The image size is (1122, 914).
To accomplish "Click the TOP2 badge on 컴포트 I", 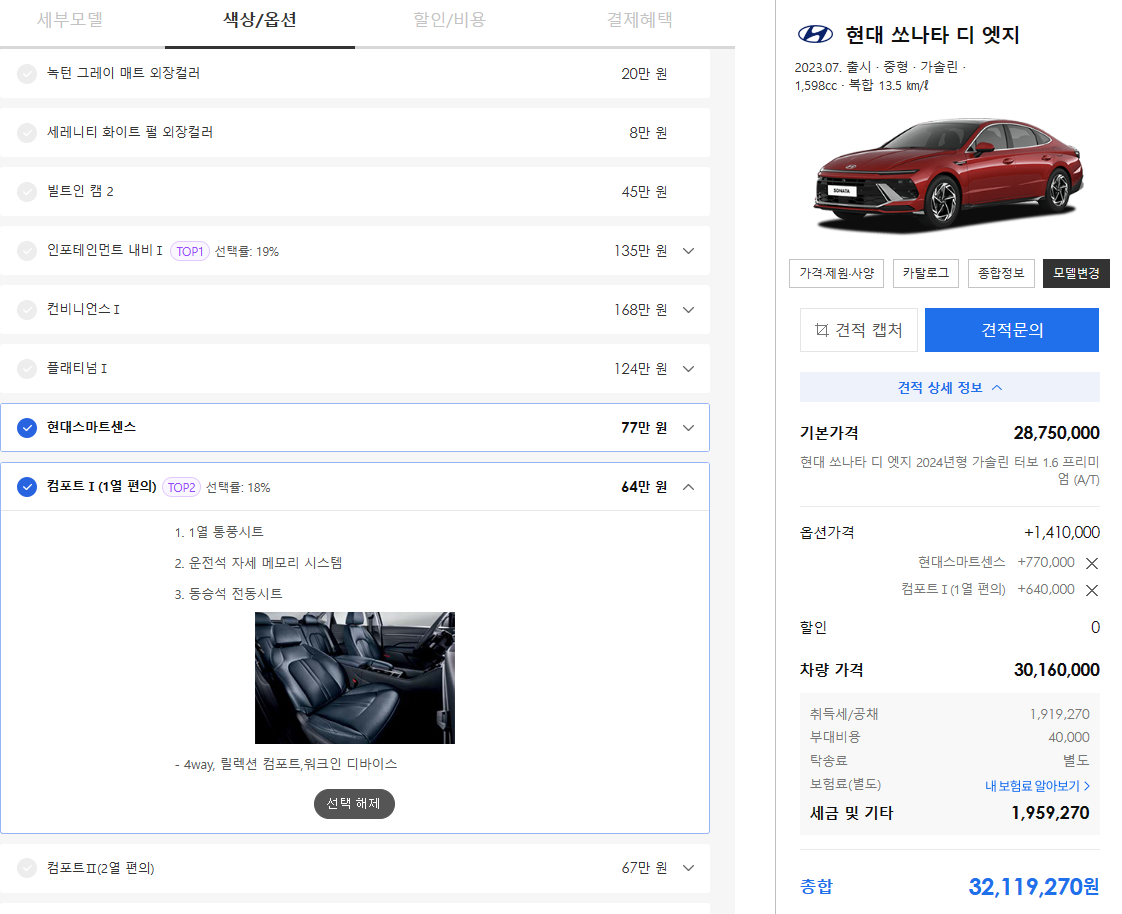I will (182, 487).
